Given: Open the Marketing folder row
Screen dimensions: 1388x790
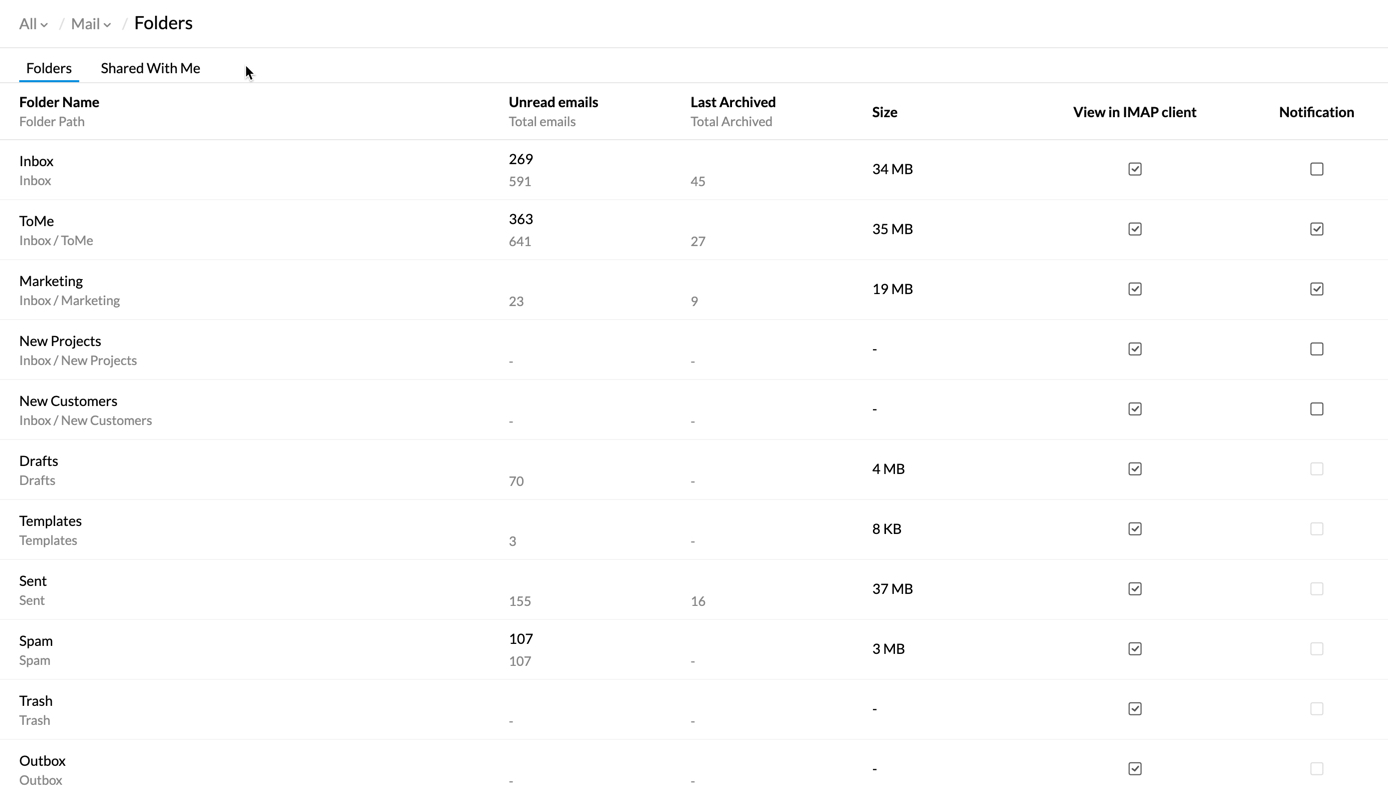Looking at the screenshot, I should click(51, 281).
